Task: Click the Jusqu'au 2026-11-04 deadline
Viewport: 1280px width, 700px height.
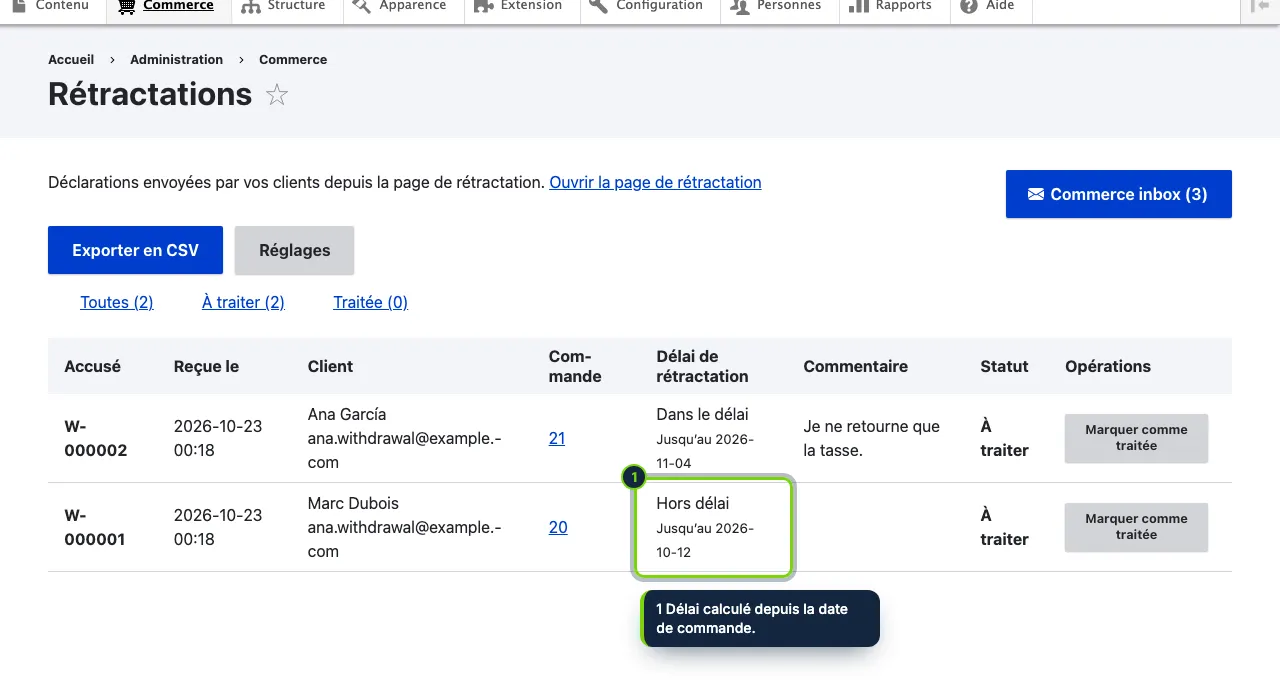Action: click(705, 451)
